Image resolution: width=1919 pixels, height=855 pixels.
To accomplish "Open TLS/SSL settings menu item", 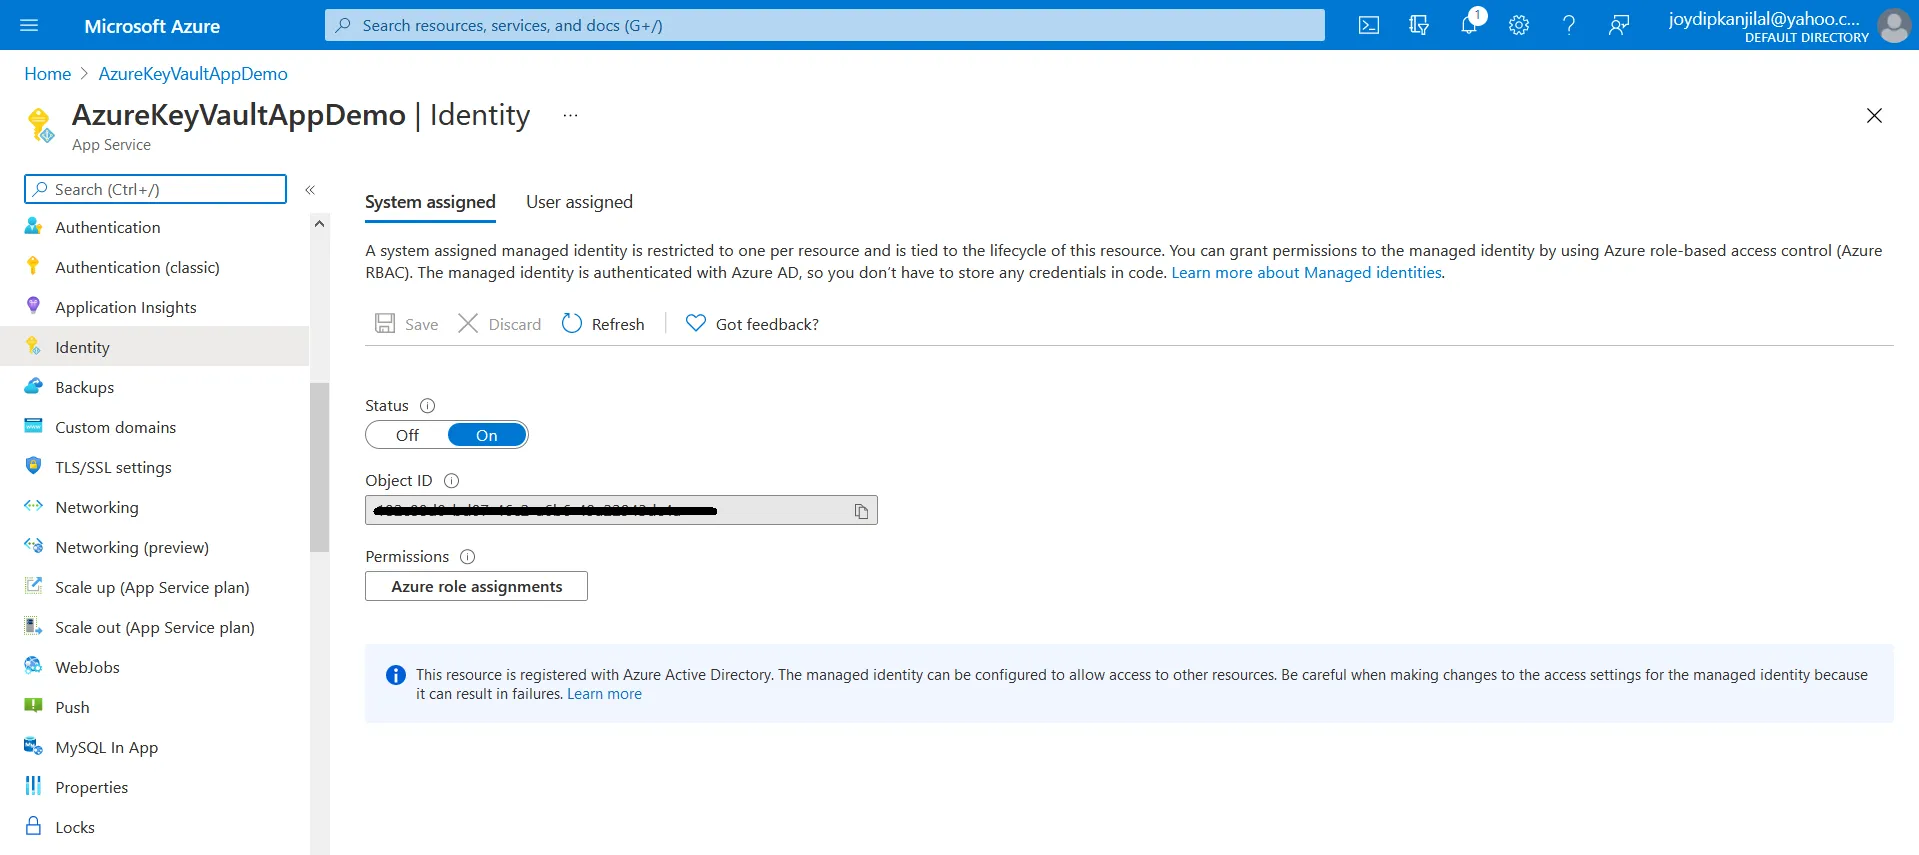I will pyautogui.click(x=155, y=467).
